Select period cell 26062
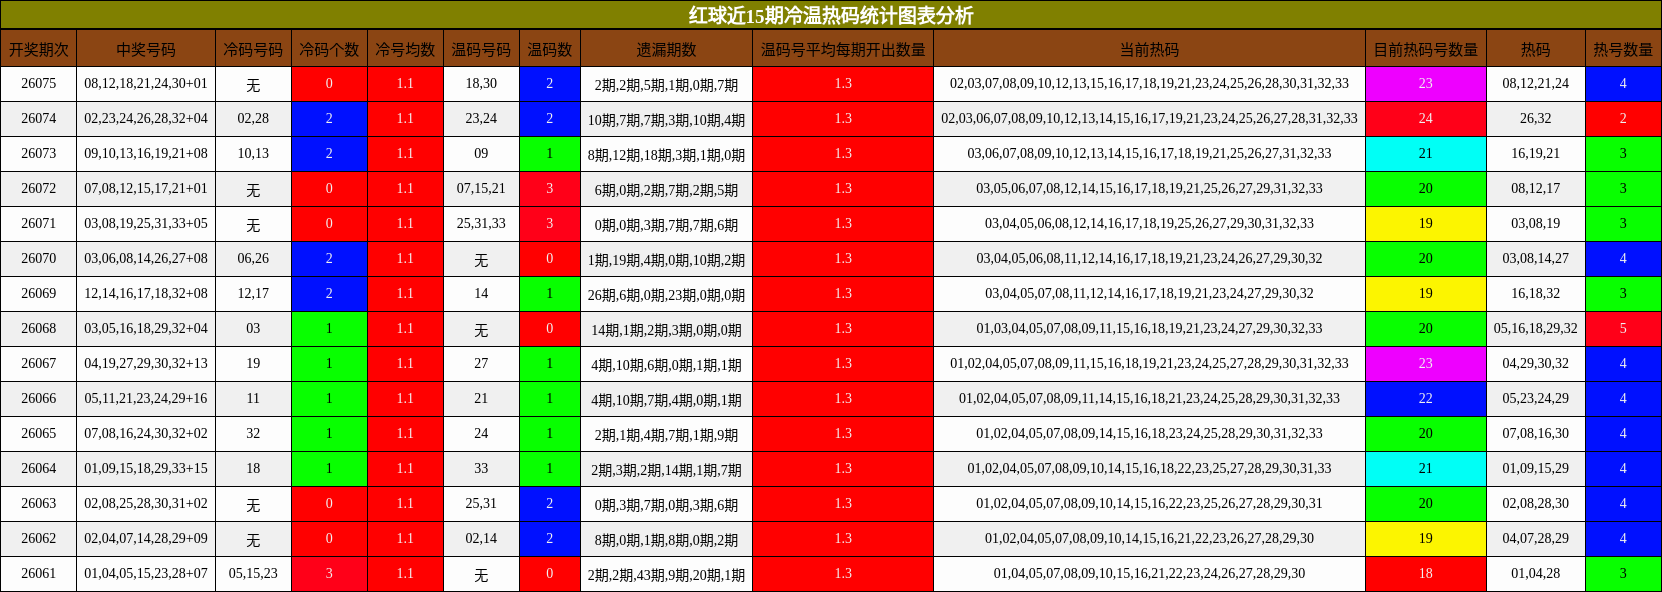Screen dimensions: 1662x592 [x=39, y=539]
